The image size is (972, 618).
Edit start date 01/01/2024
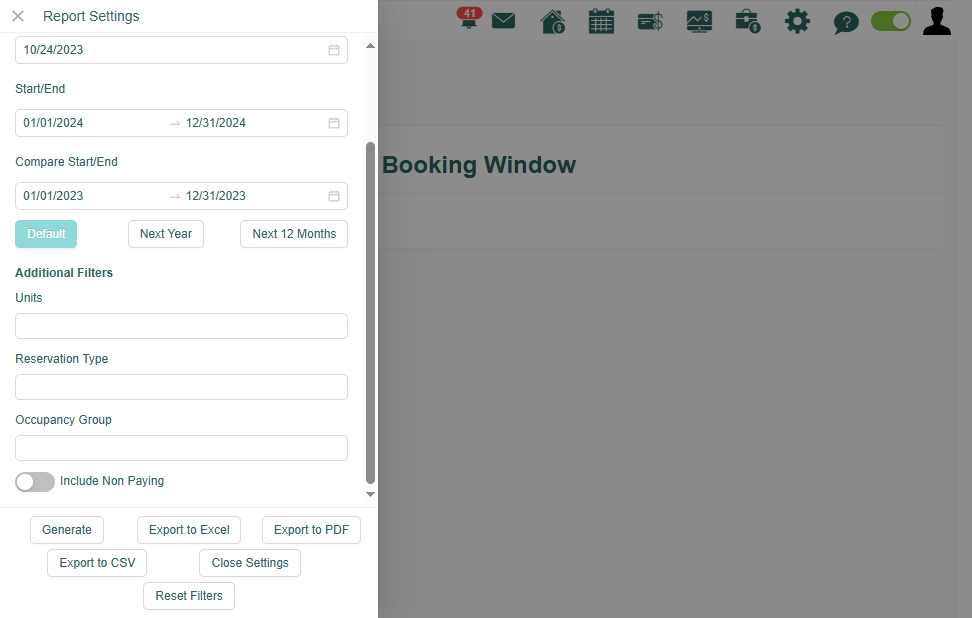point(53,123)
